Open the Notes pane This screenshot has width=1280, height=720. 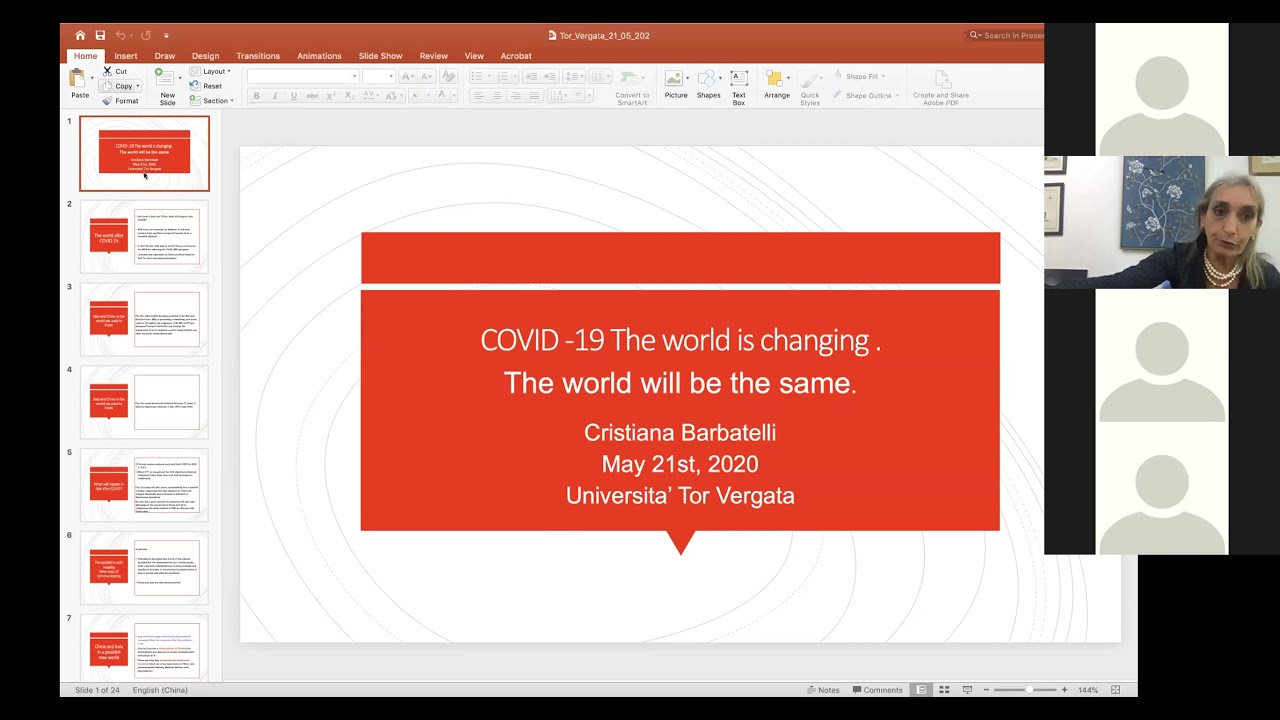tap(823, 690)
